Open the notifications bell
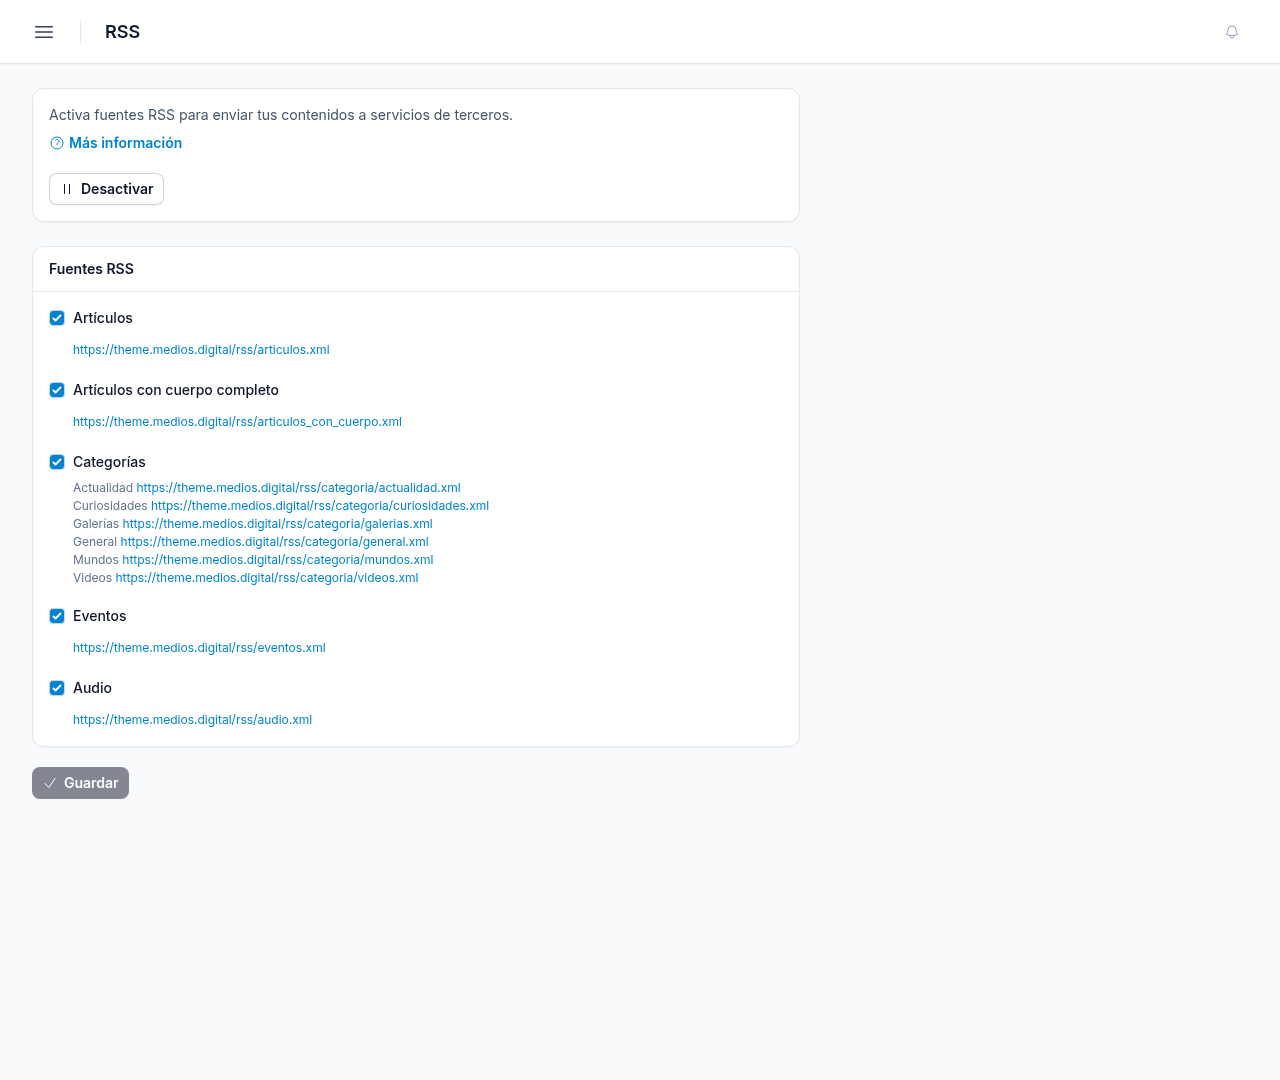The image size is (1280, 1080). pos(1232,32)
